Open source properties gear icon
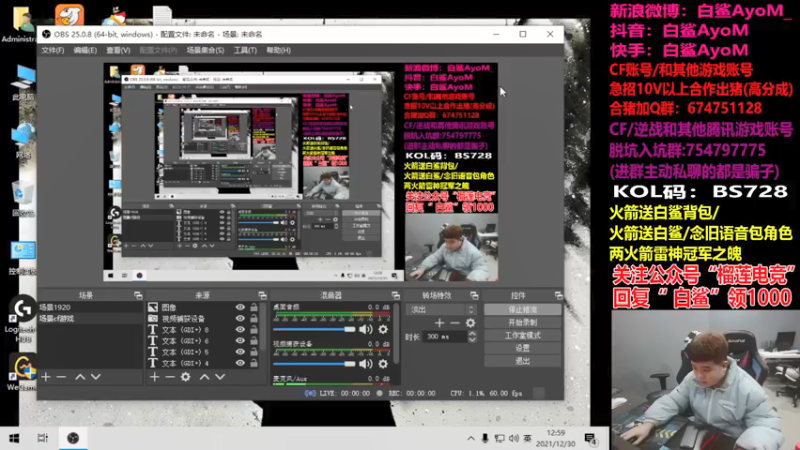 186,377
